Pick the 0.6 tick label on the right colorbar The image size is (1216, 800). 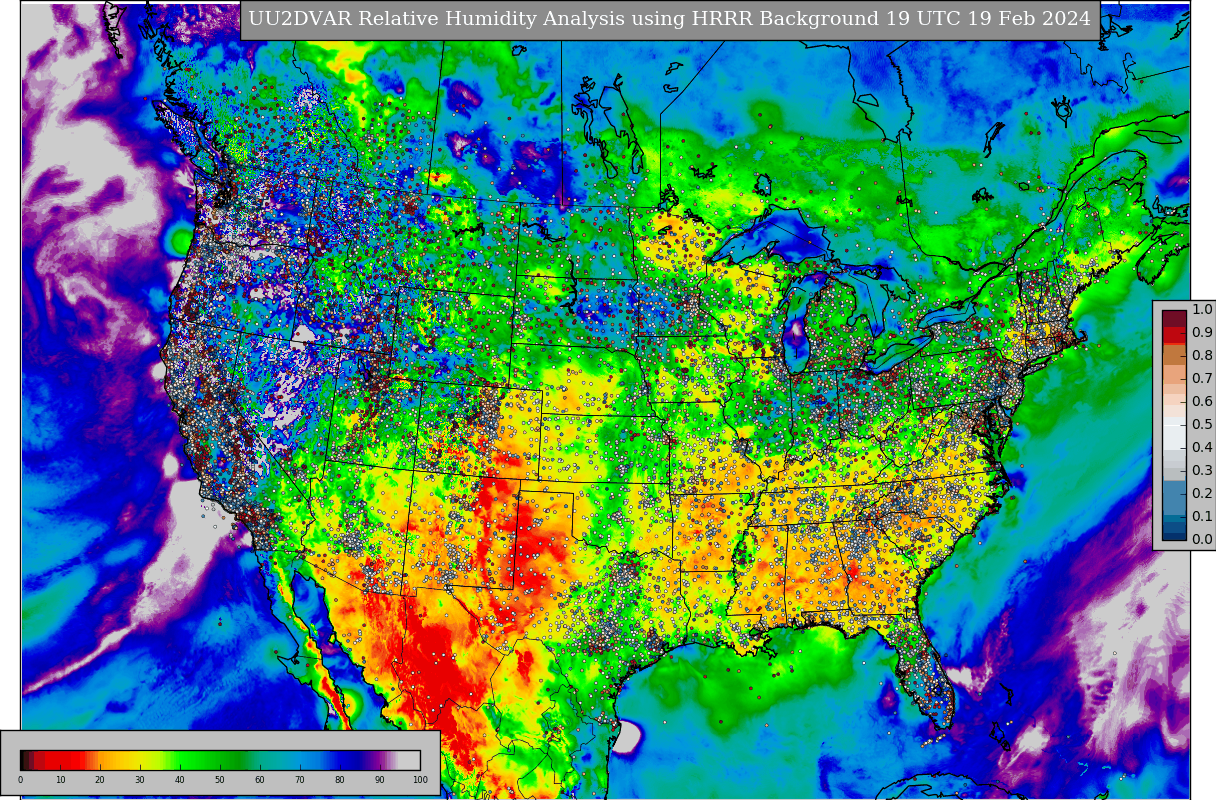pyautogui.click(x=1202, y=402)
